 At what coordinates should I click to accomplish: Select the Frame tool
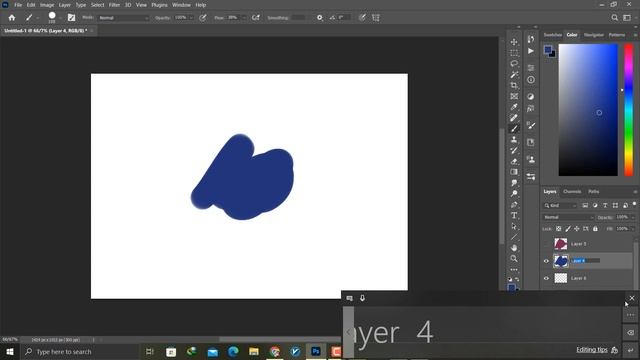[514, 96]
